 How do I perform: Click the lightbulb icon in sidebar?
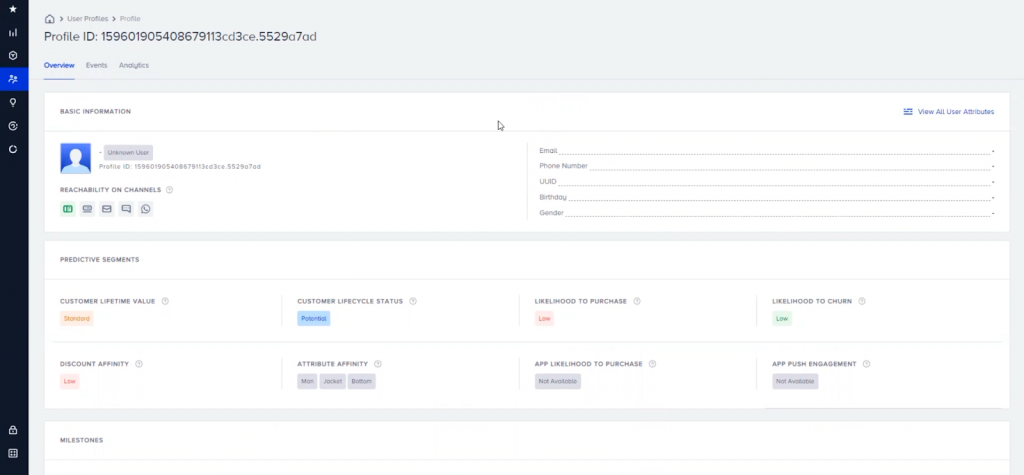(x=13, y=102)
